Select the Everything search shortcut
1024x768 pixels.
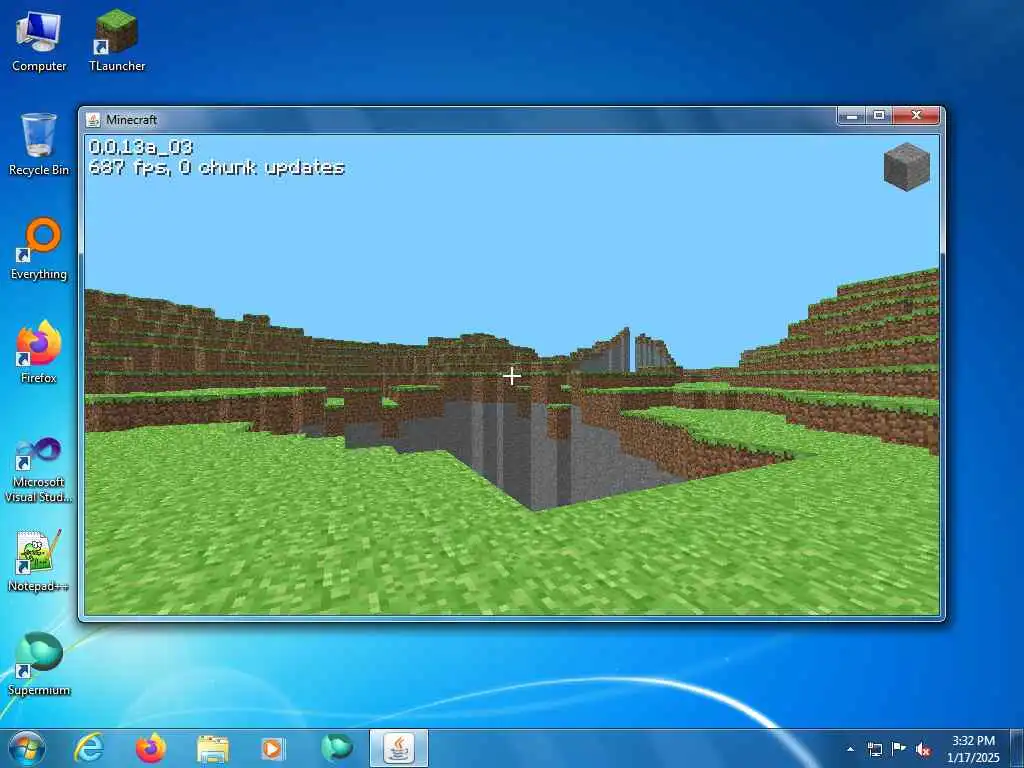[x=39, y=249]
